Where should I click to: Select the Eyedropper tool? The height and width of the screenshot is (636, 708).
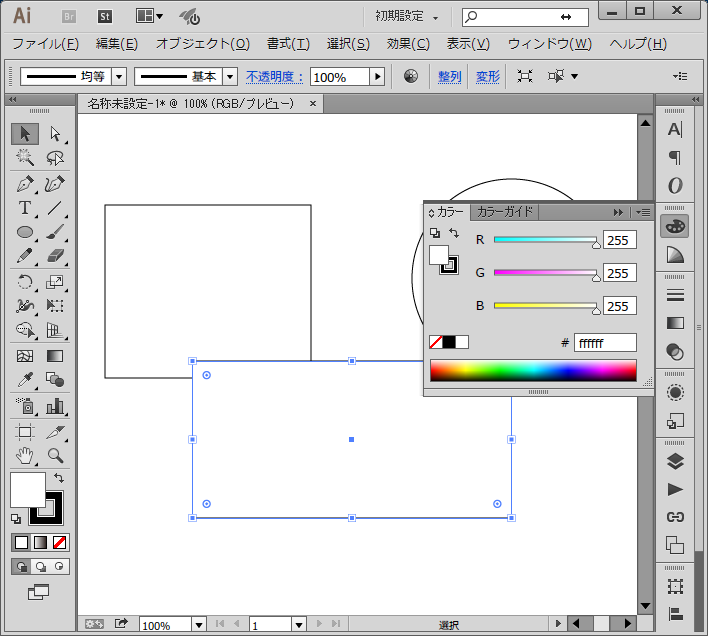click(25, 380)
